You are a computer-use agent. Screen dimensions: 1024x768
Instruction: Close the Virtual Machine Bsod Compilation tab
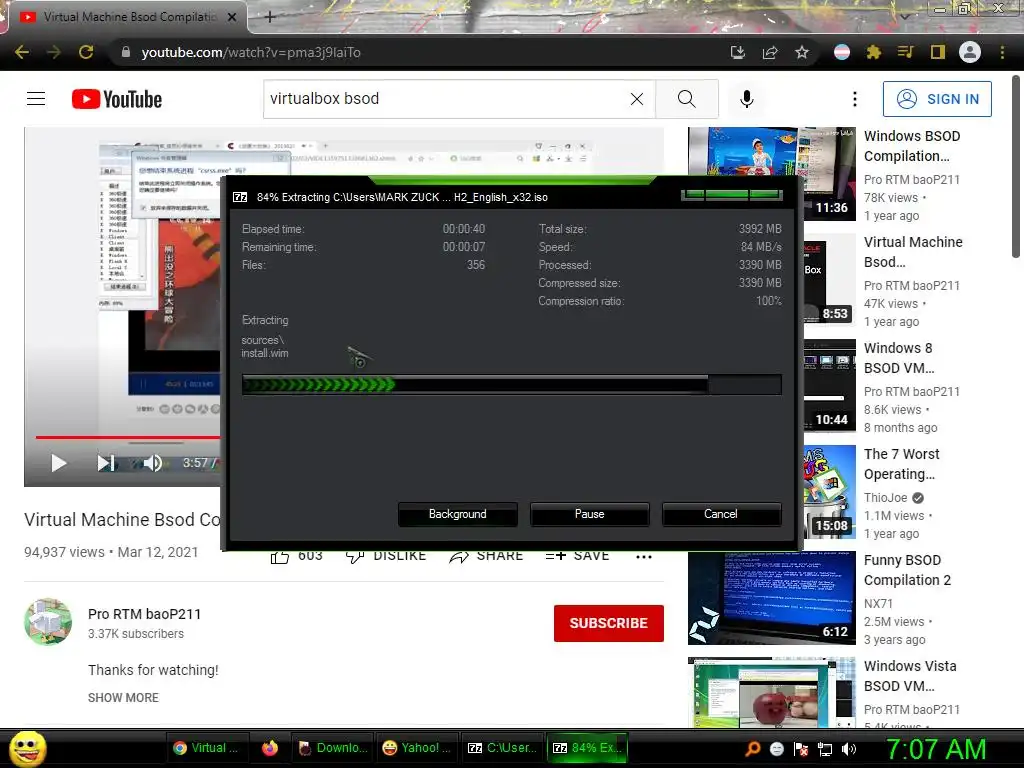point(232,17)
